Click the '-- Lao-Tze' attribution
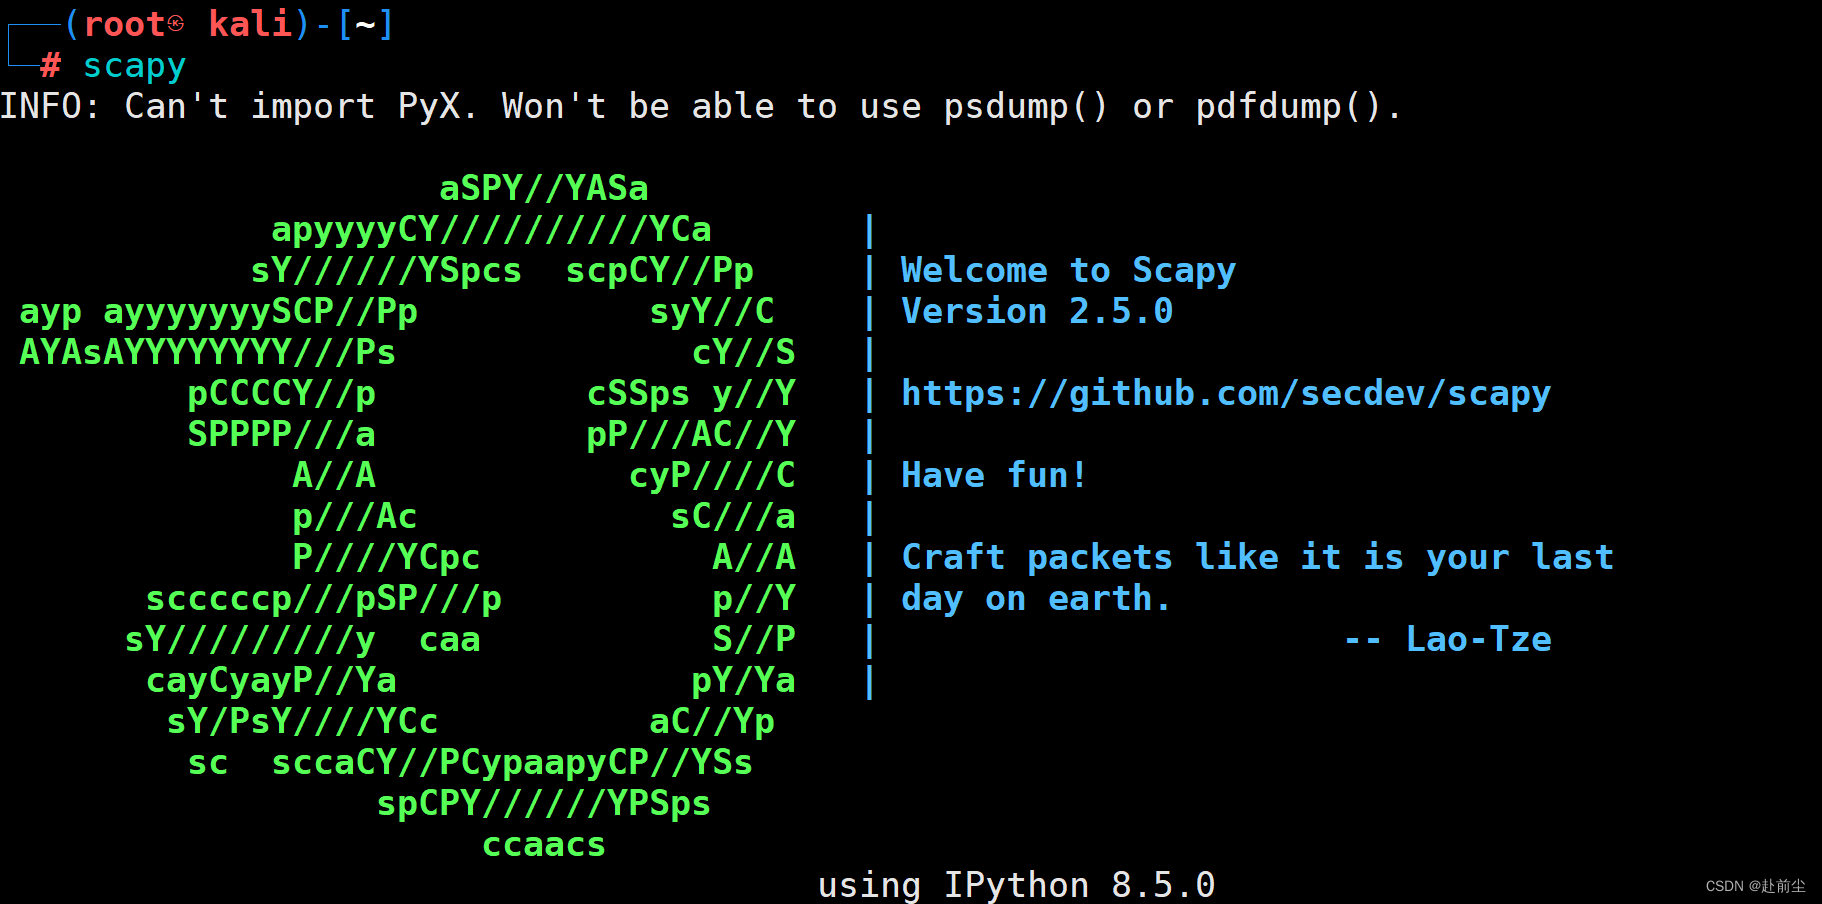Image resolution: width=1822 pixels, height=904 pixels. click(x=1448, y=640)
